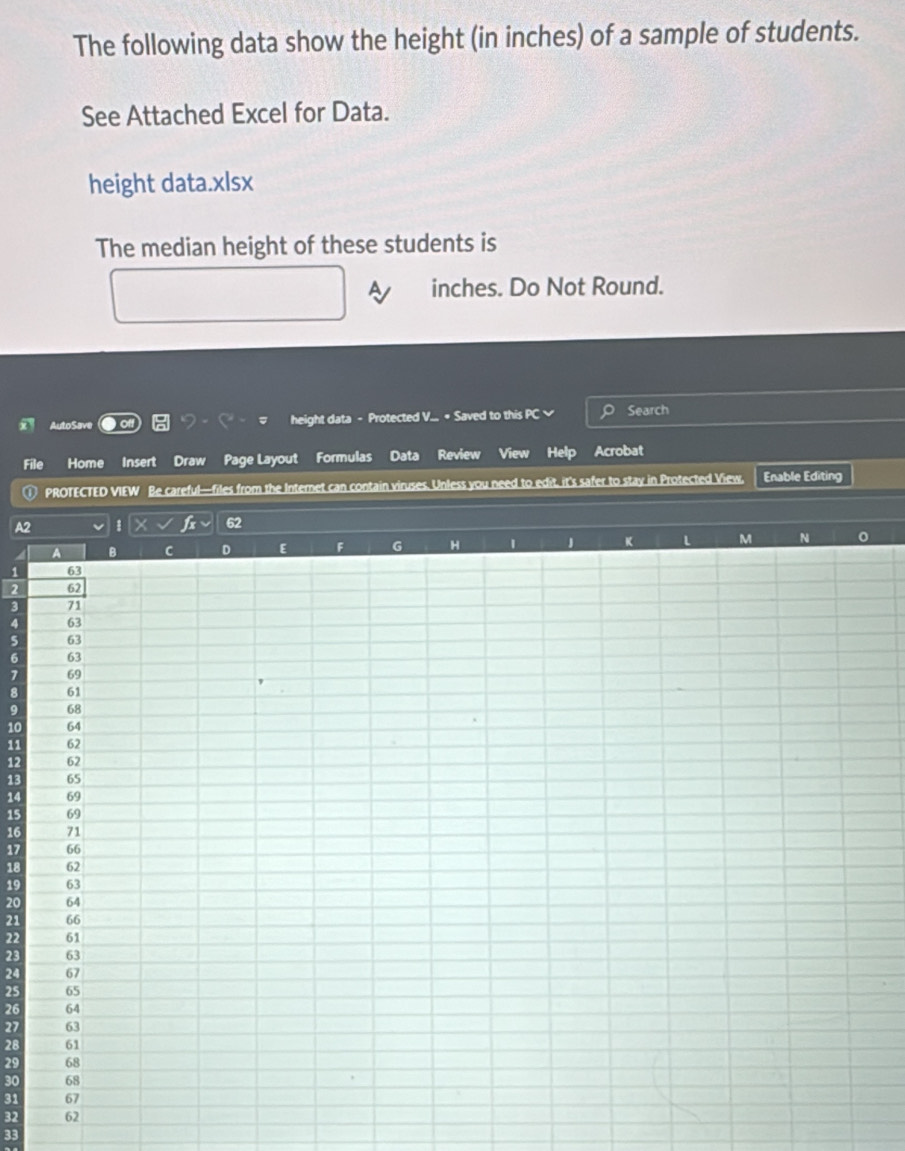Screen dimensions: 905x1151
Task: Open the File menu
Action: pyautogui.click(x=33, y=463)
